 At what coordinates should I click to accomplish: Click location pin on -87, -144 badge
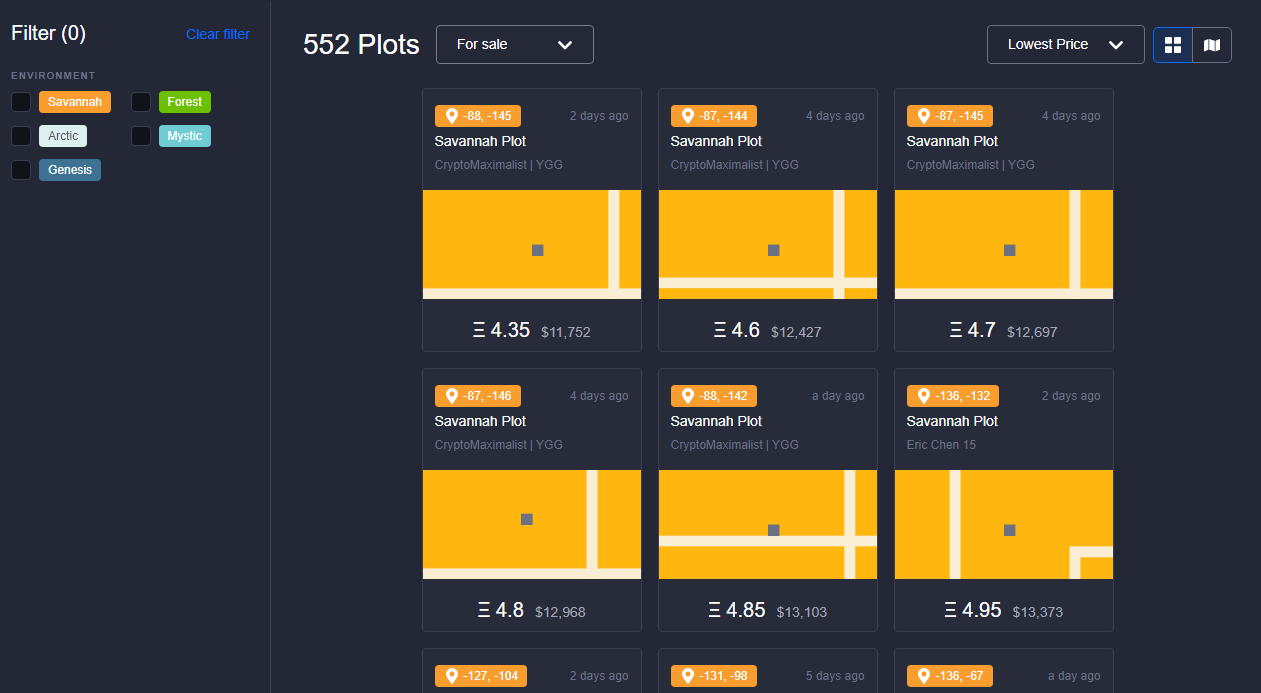pos(687,116)
